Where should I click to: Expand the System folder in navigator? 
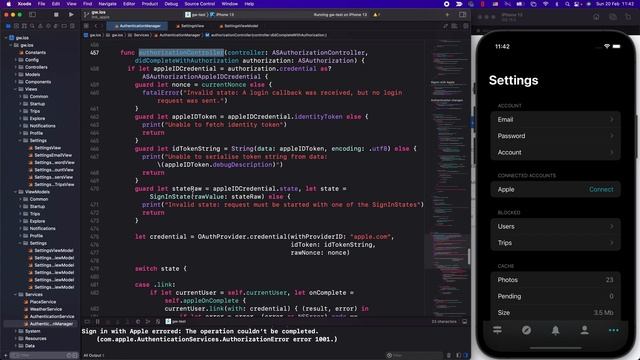16,331
